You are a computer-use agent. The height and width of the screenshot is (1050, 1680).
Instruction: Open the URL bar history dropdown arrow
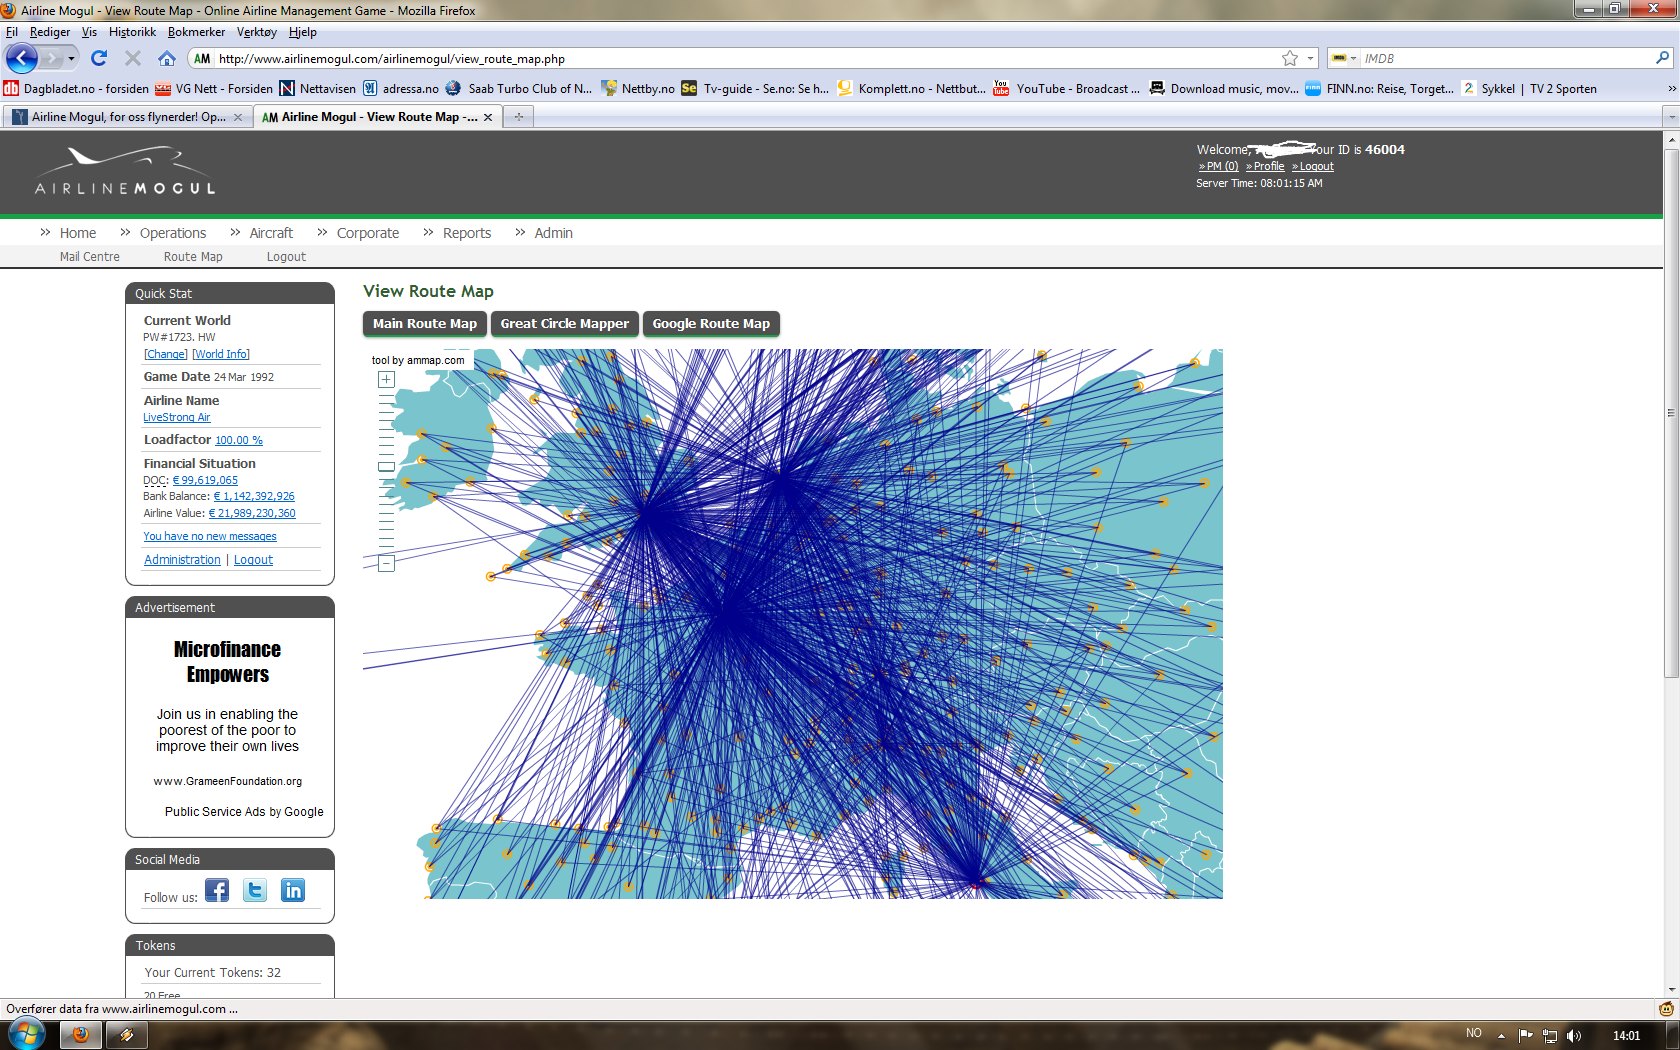coord(1310,58)
